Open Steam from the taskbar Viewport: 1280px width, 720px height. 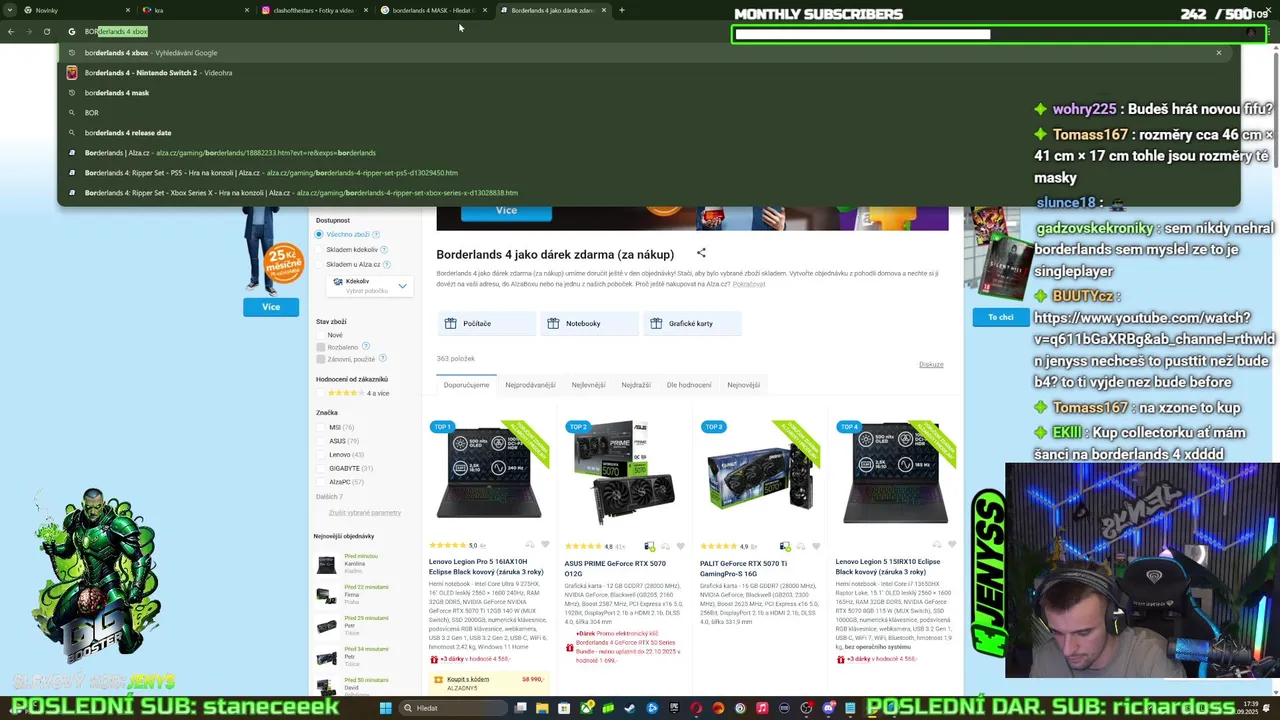(x=630, y=708)
